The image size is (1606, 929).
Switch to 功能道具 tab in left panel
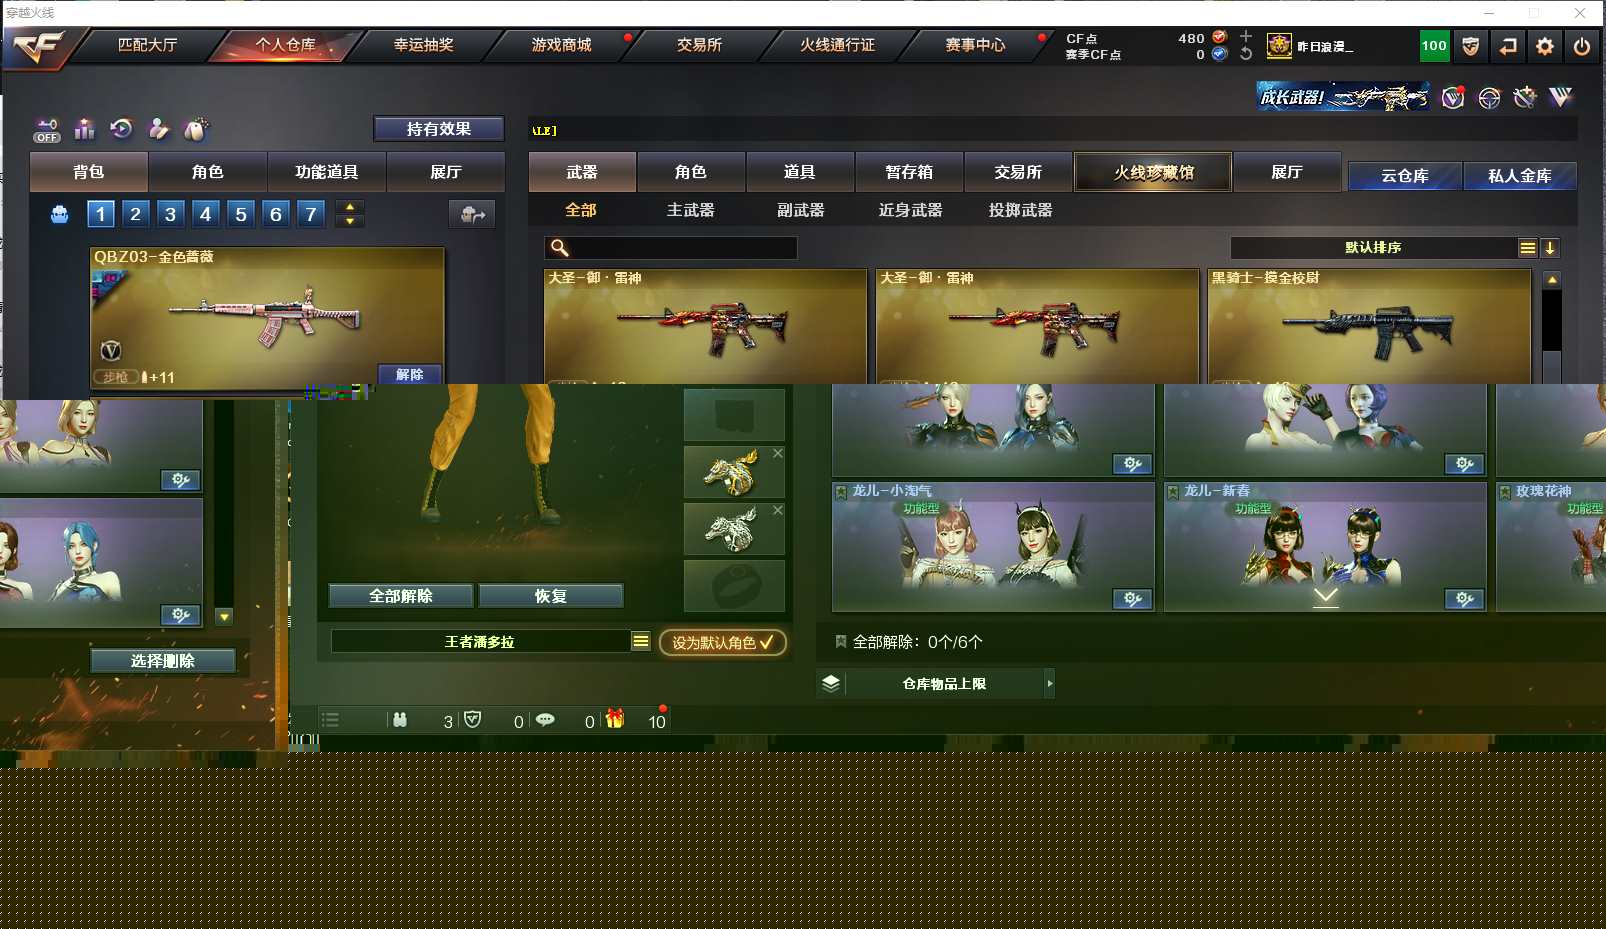327,172
